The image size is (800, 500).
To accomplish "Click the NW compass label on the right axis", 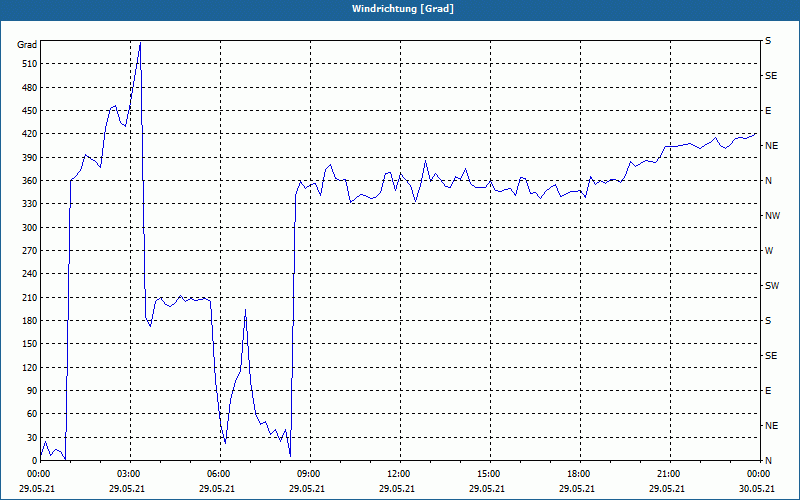I will pyautogui.click(x=772, y=216).
